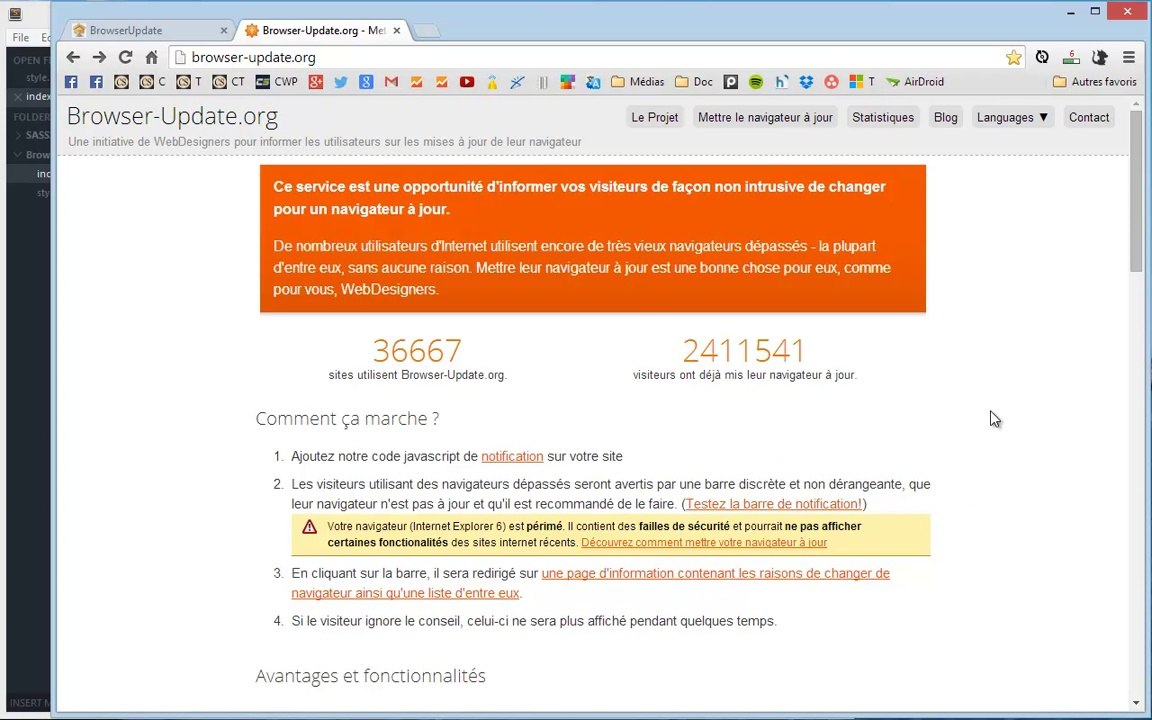The height and width of the screenshot is (720, 1152).
Task: Click the scrollbar up arrow
Action: (x=1136, y=104)
